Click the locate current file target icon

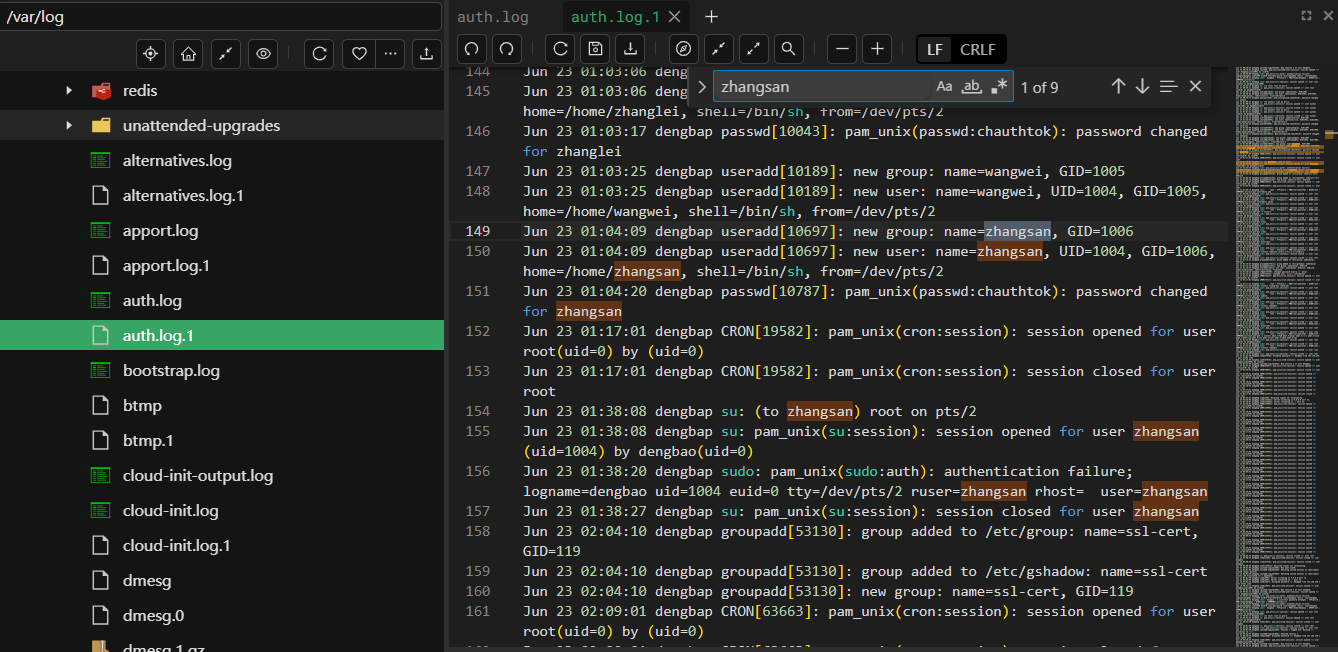(x=151, y=54)
